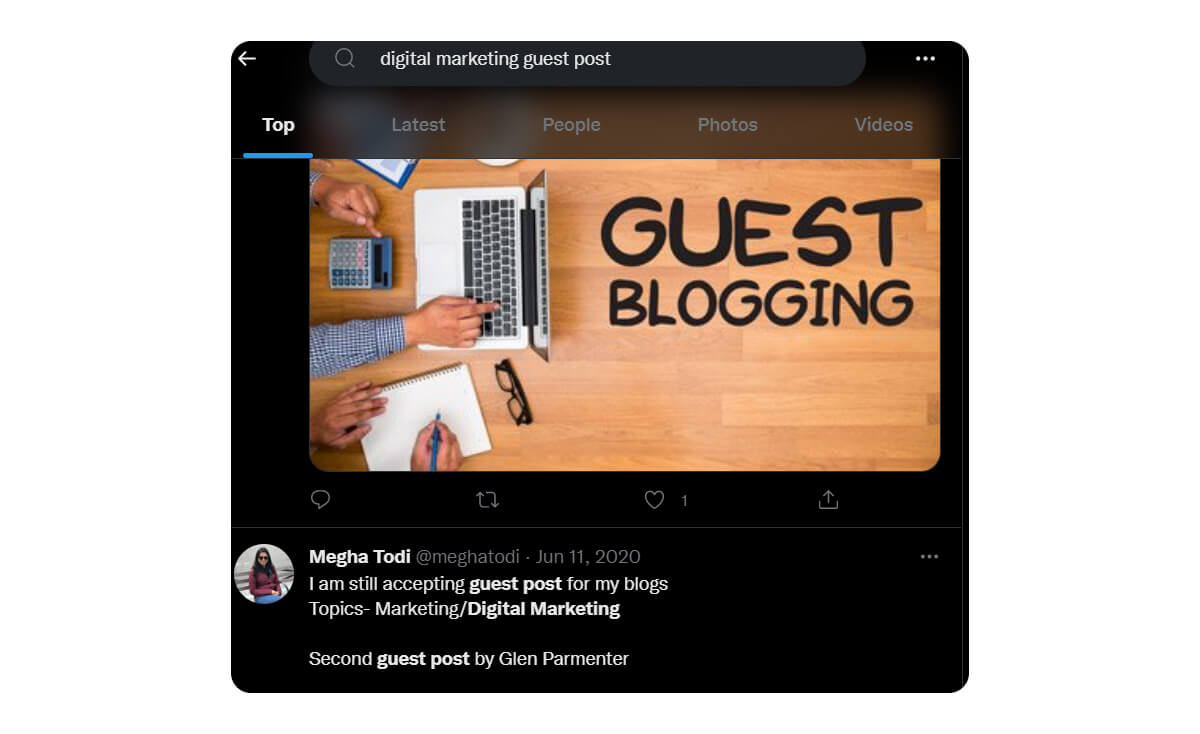
Task: Switch to the Top tab
Action: [x=278, y=125]
